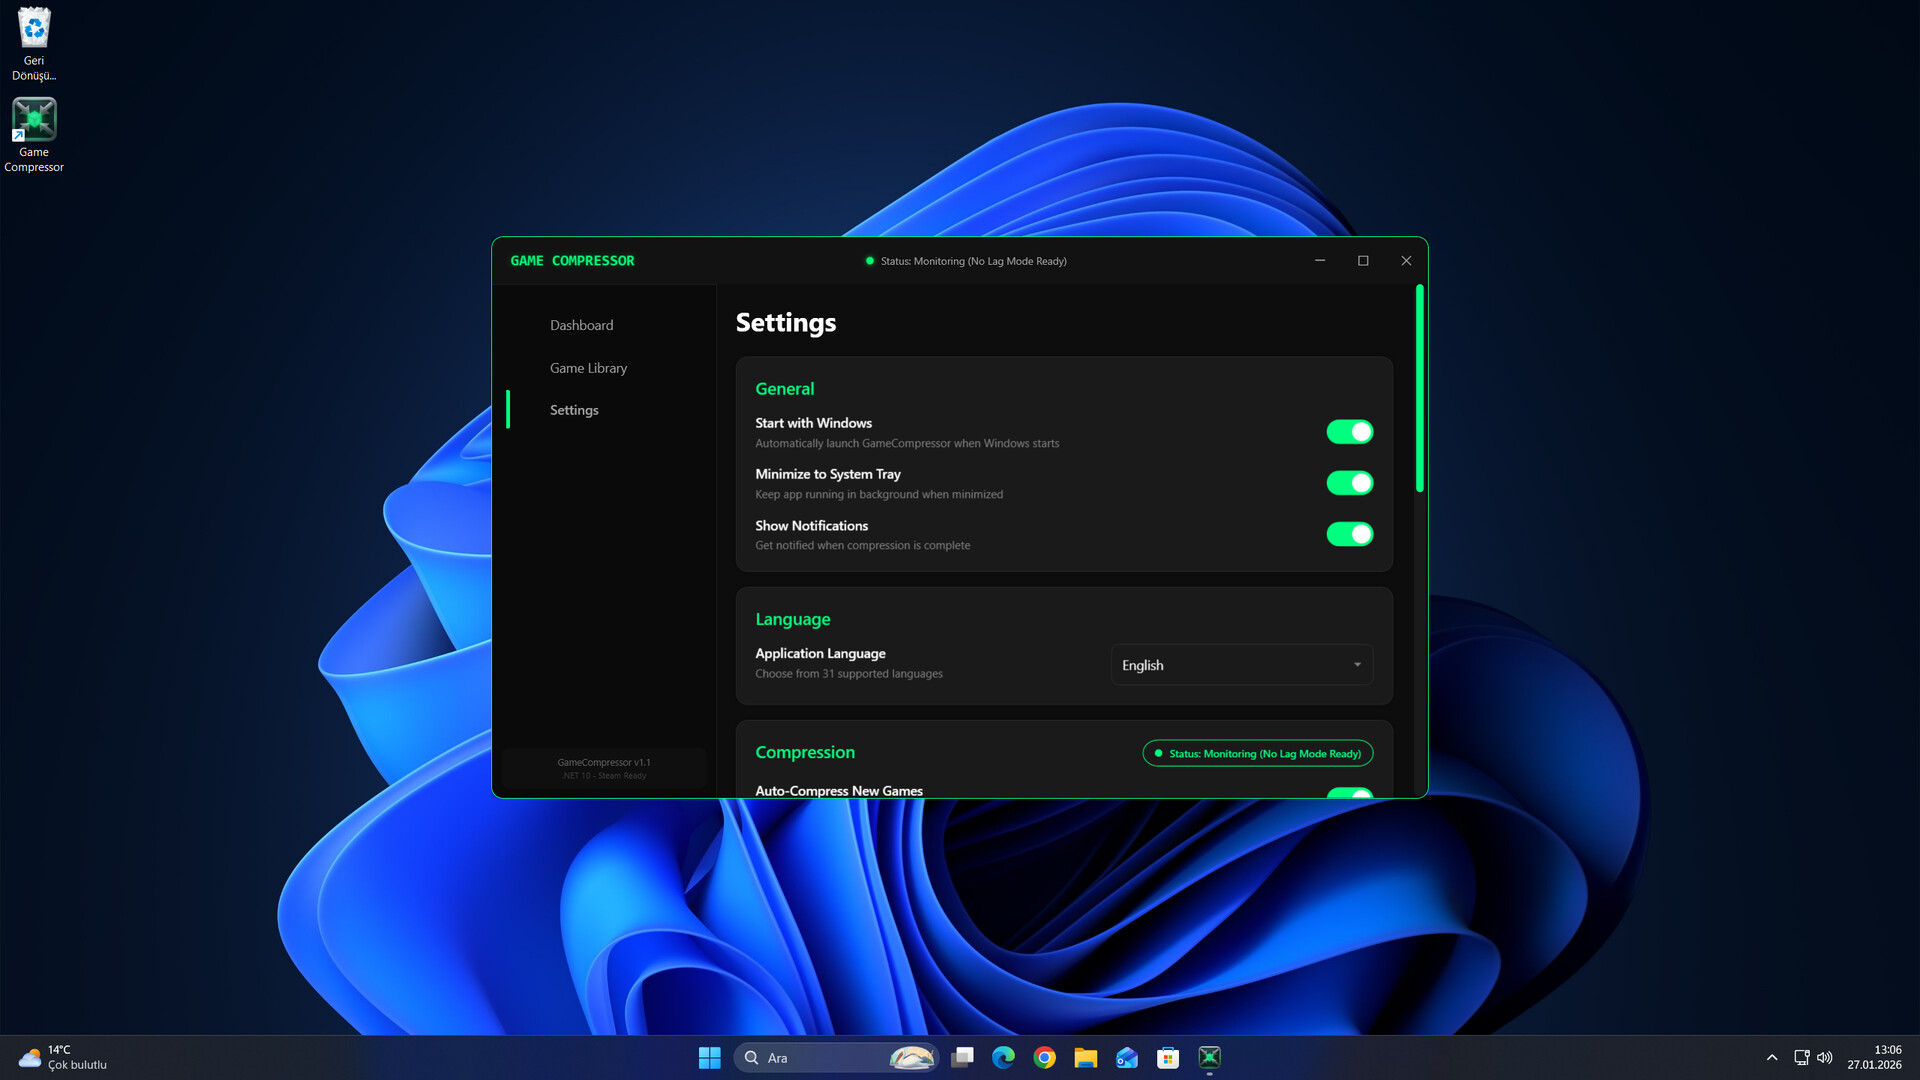
Task: Open Game Compressor desktop shortcut icon
Action: pos(34,120)
